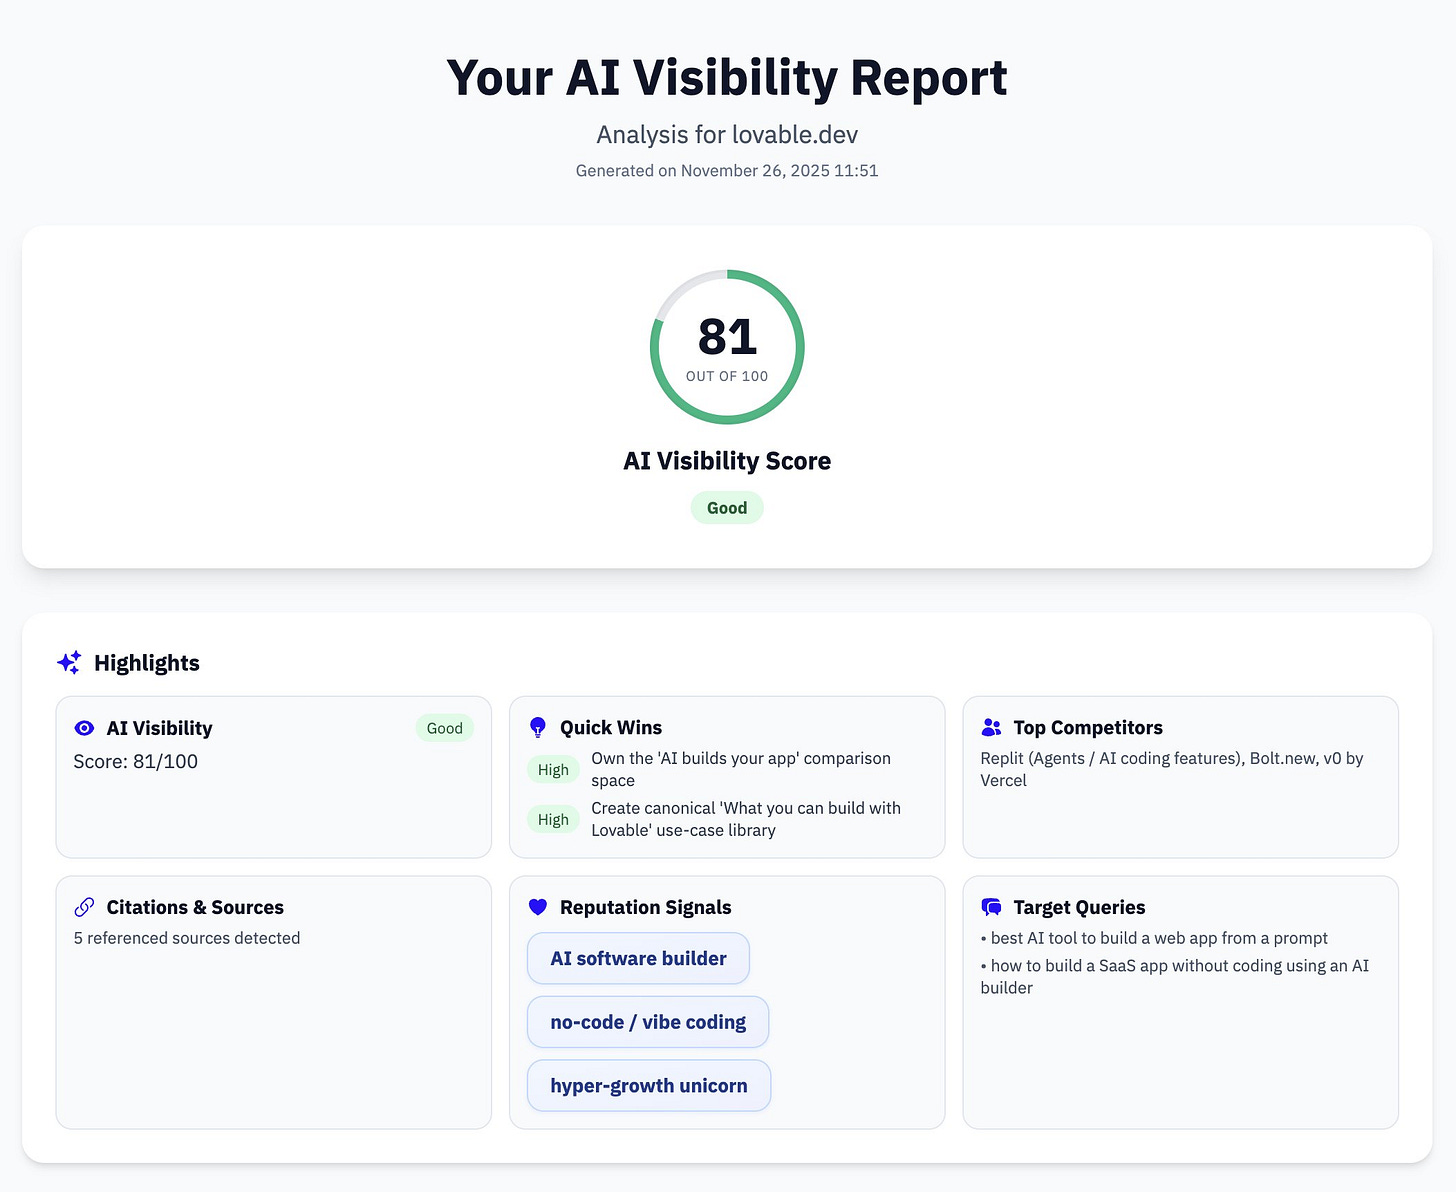Screen dimensions: 1456x1192
Task: Click the heart icon for Reputation Signals
Action: pos(538,907)
